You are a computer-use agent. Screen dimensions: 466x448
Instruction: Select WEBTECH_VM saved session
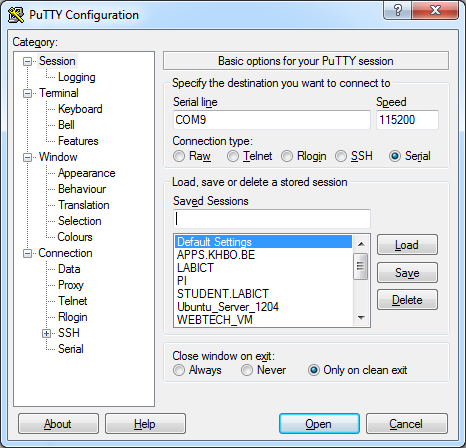click(x=263, y=320)
